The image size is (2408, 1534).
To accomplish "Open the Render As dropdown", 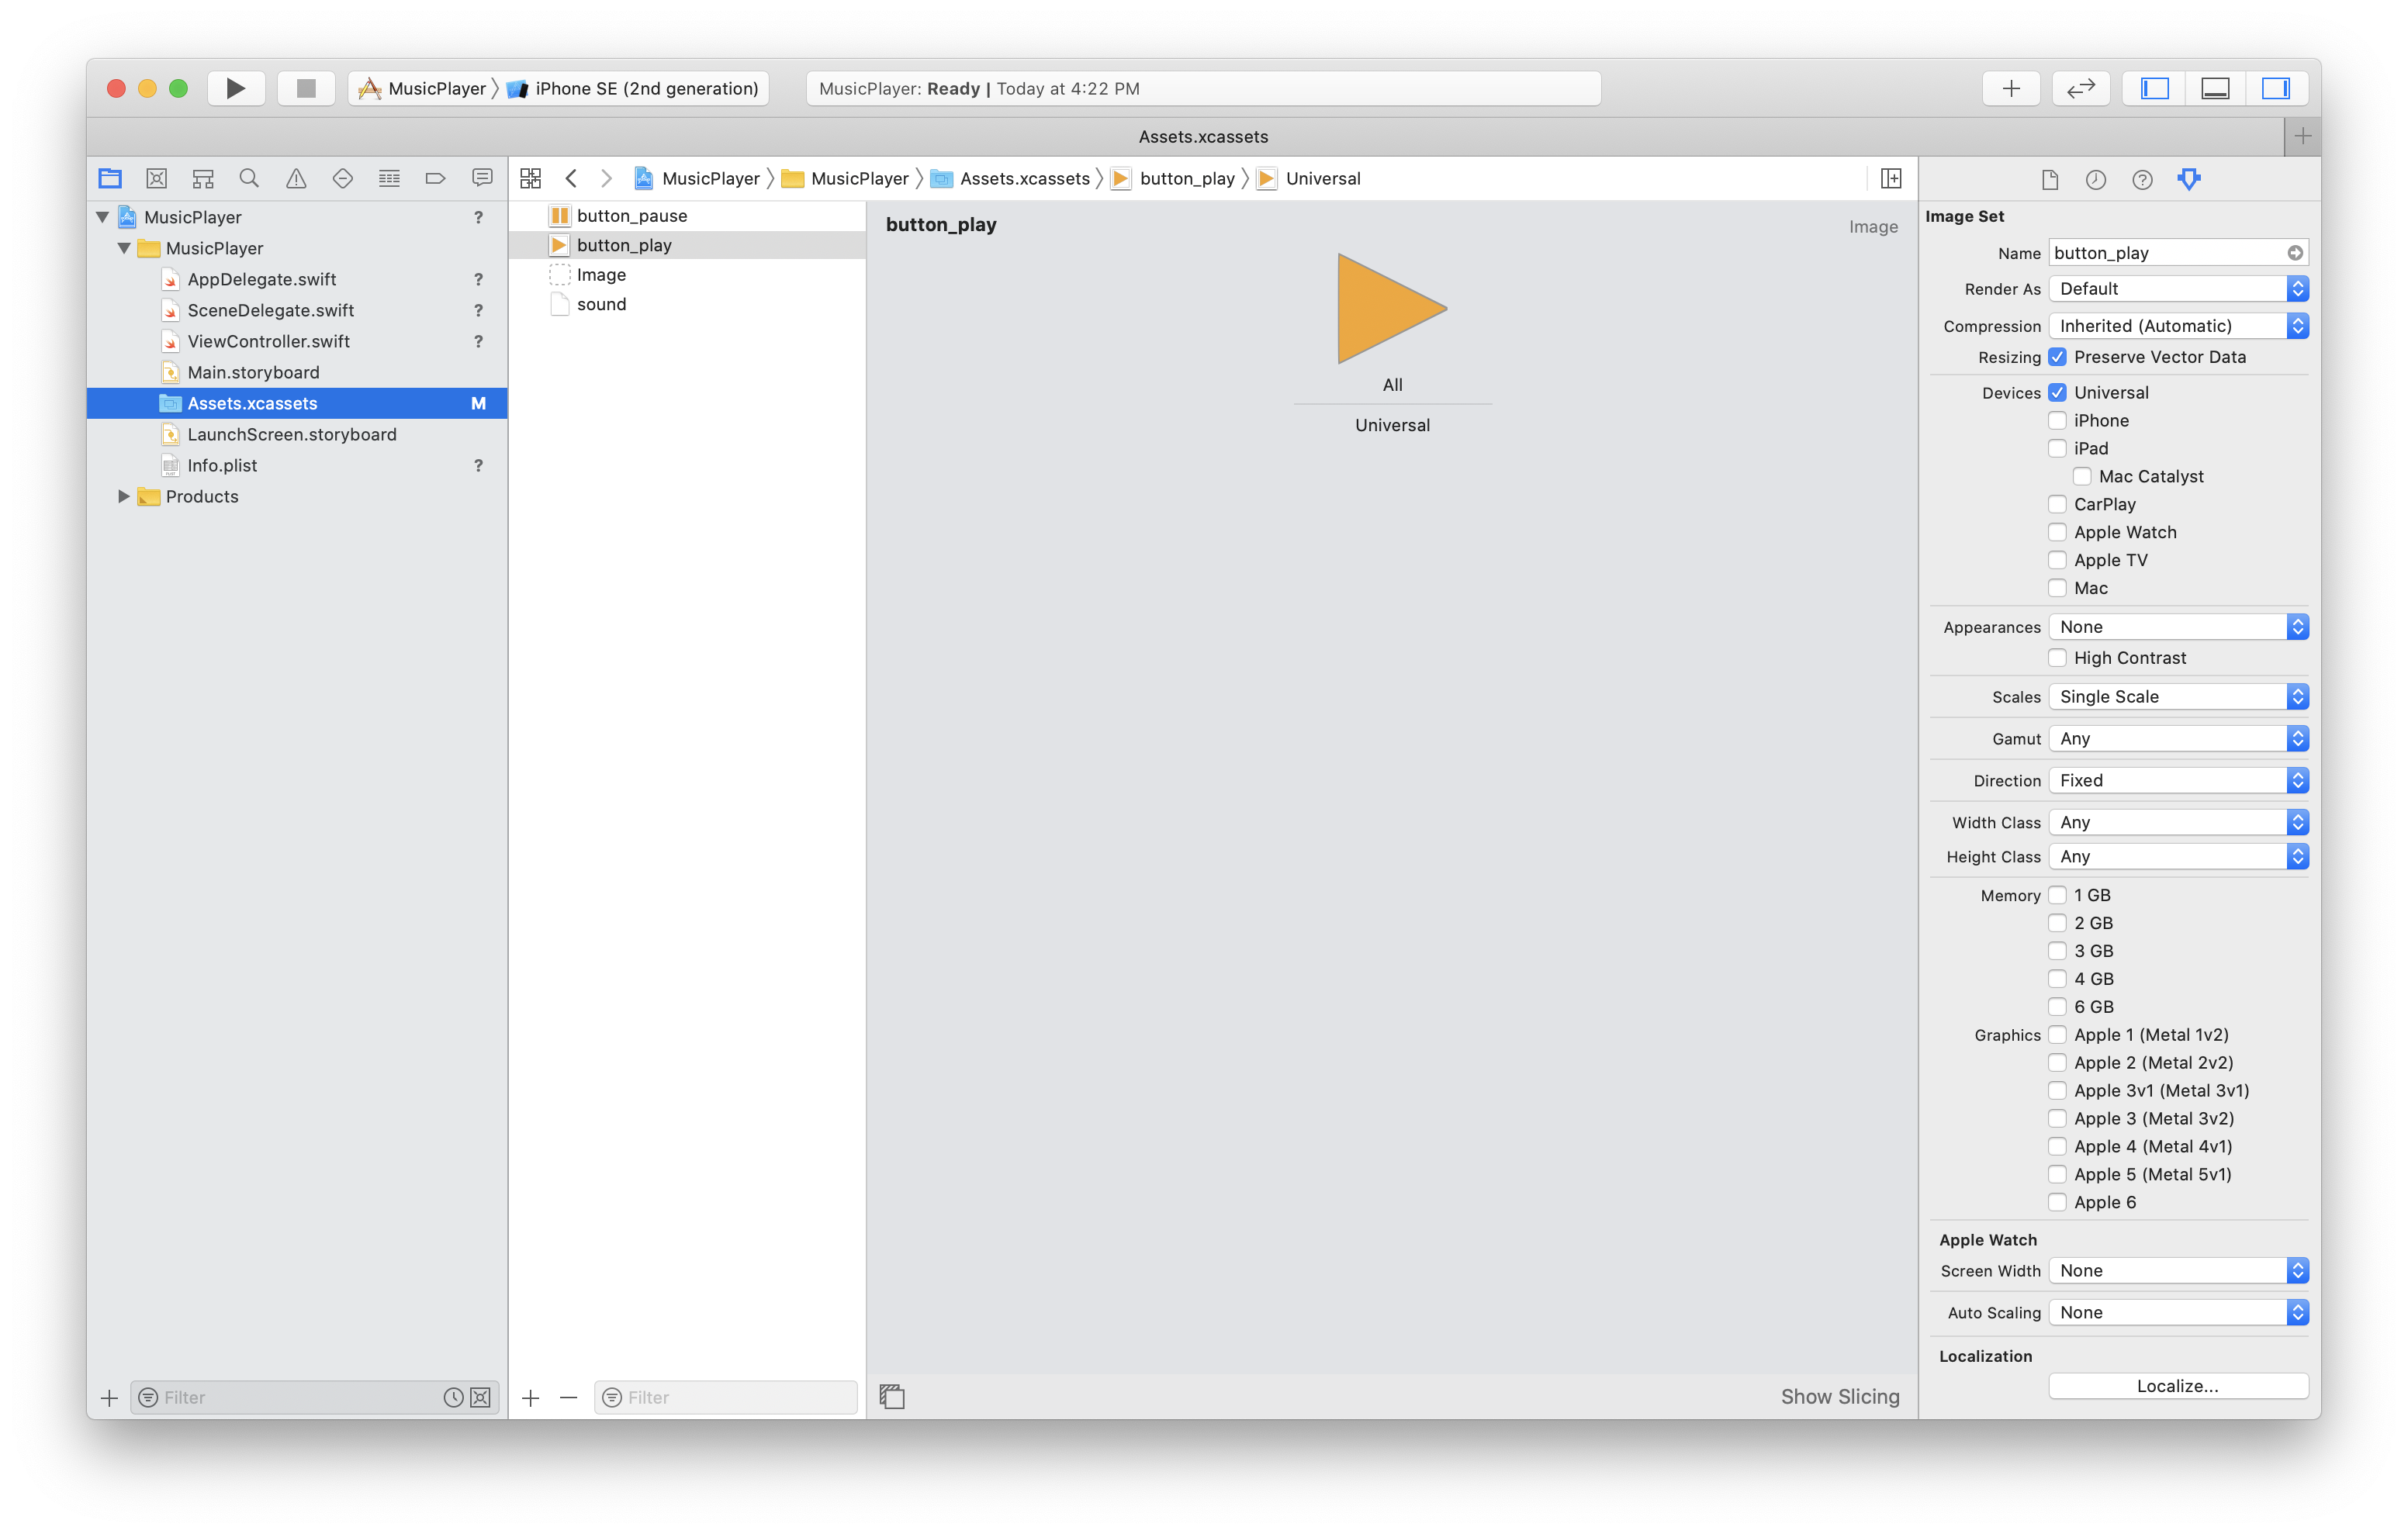I will tap(2177, 289).
